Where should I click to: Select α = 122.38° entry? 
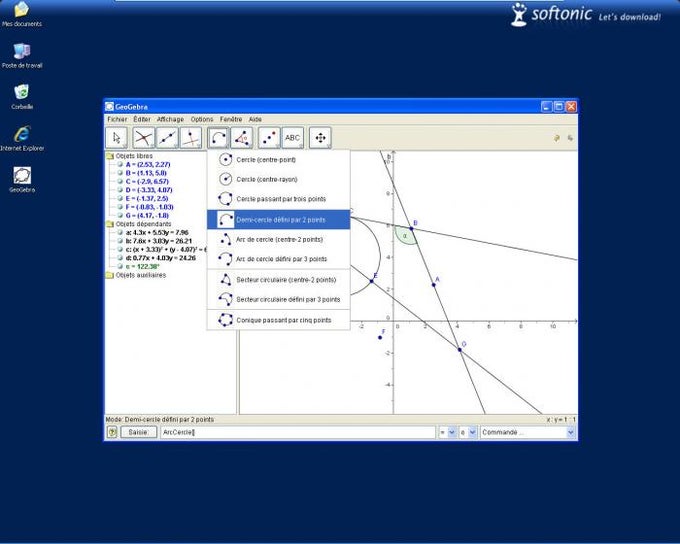tap(143, 266)
